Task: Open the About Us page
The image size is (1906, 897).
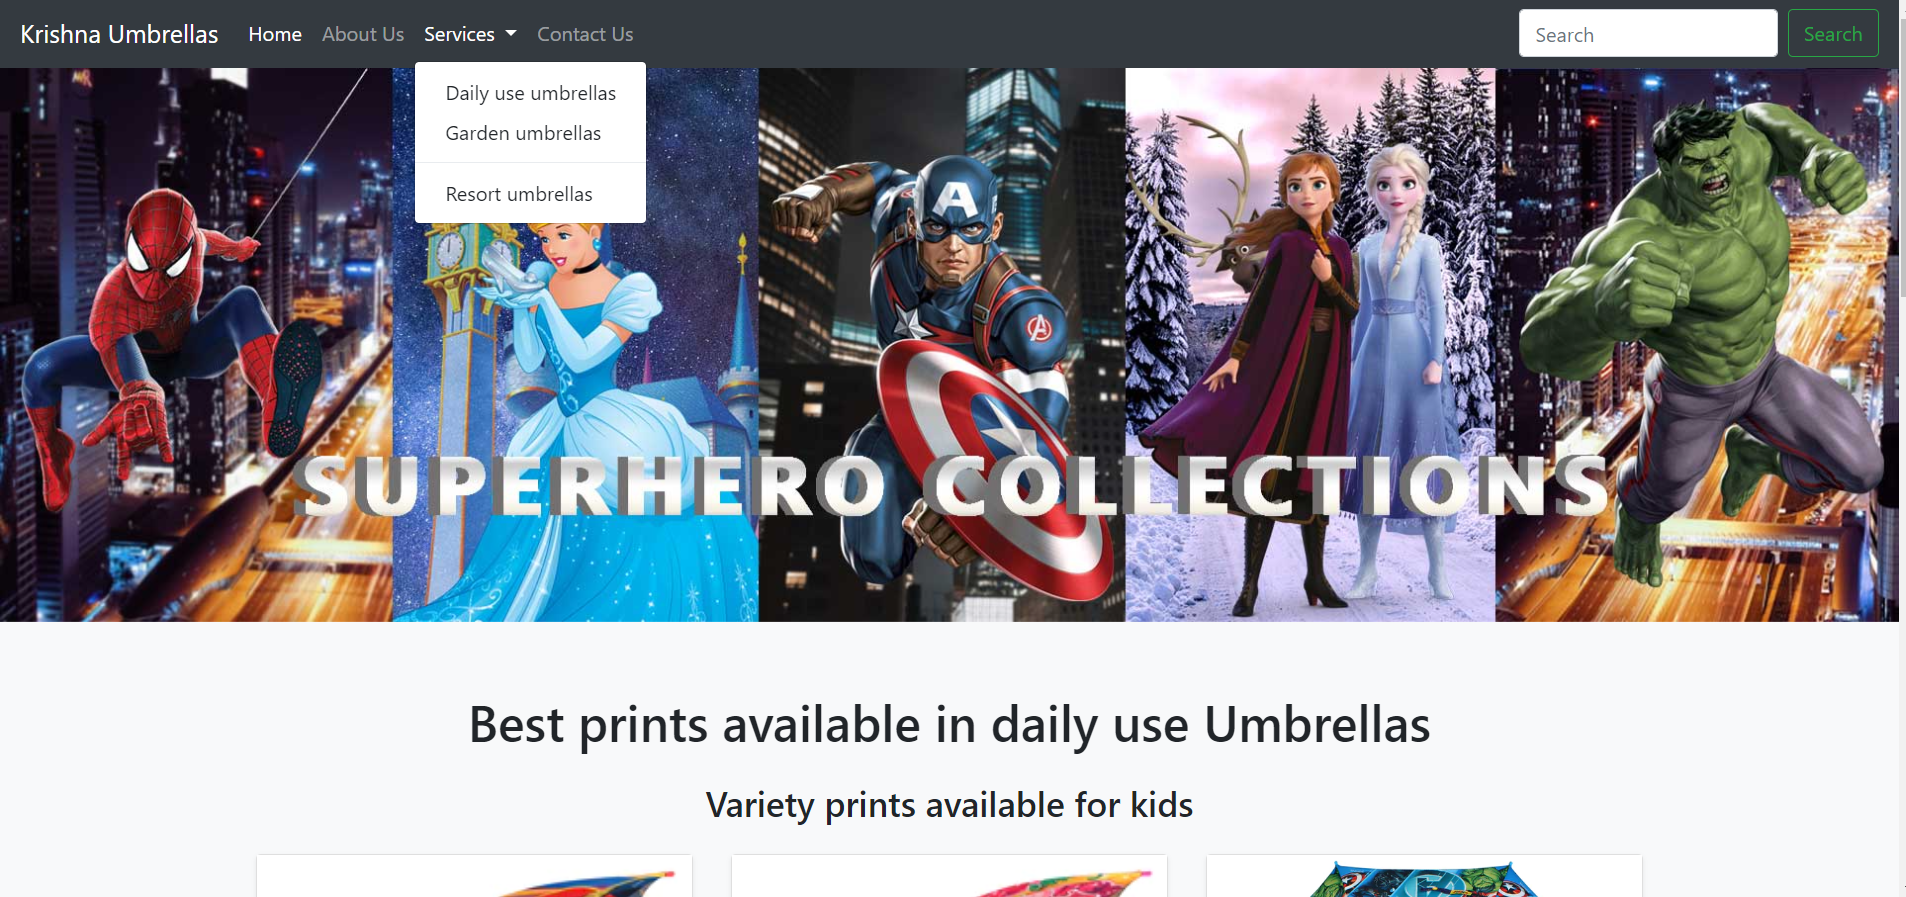Action: coord(363,34)
